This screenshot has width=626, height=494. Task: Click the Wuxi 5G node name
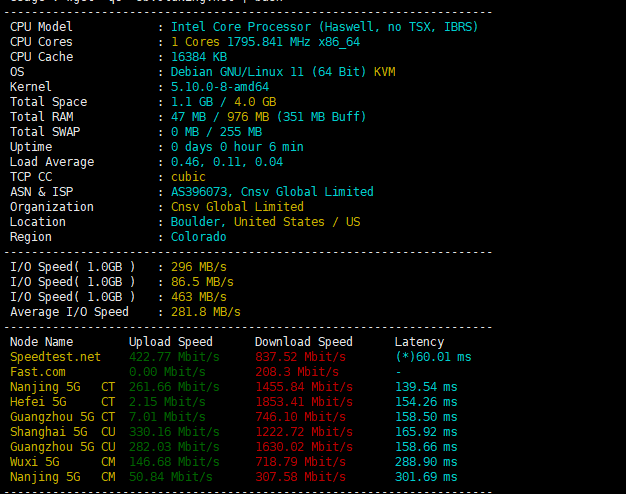coord(35,462)
